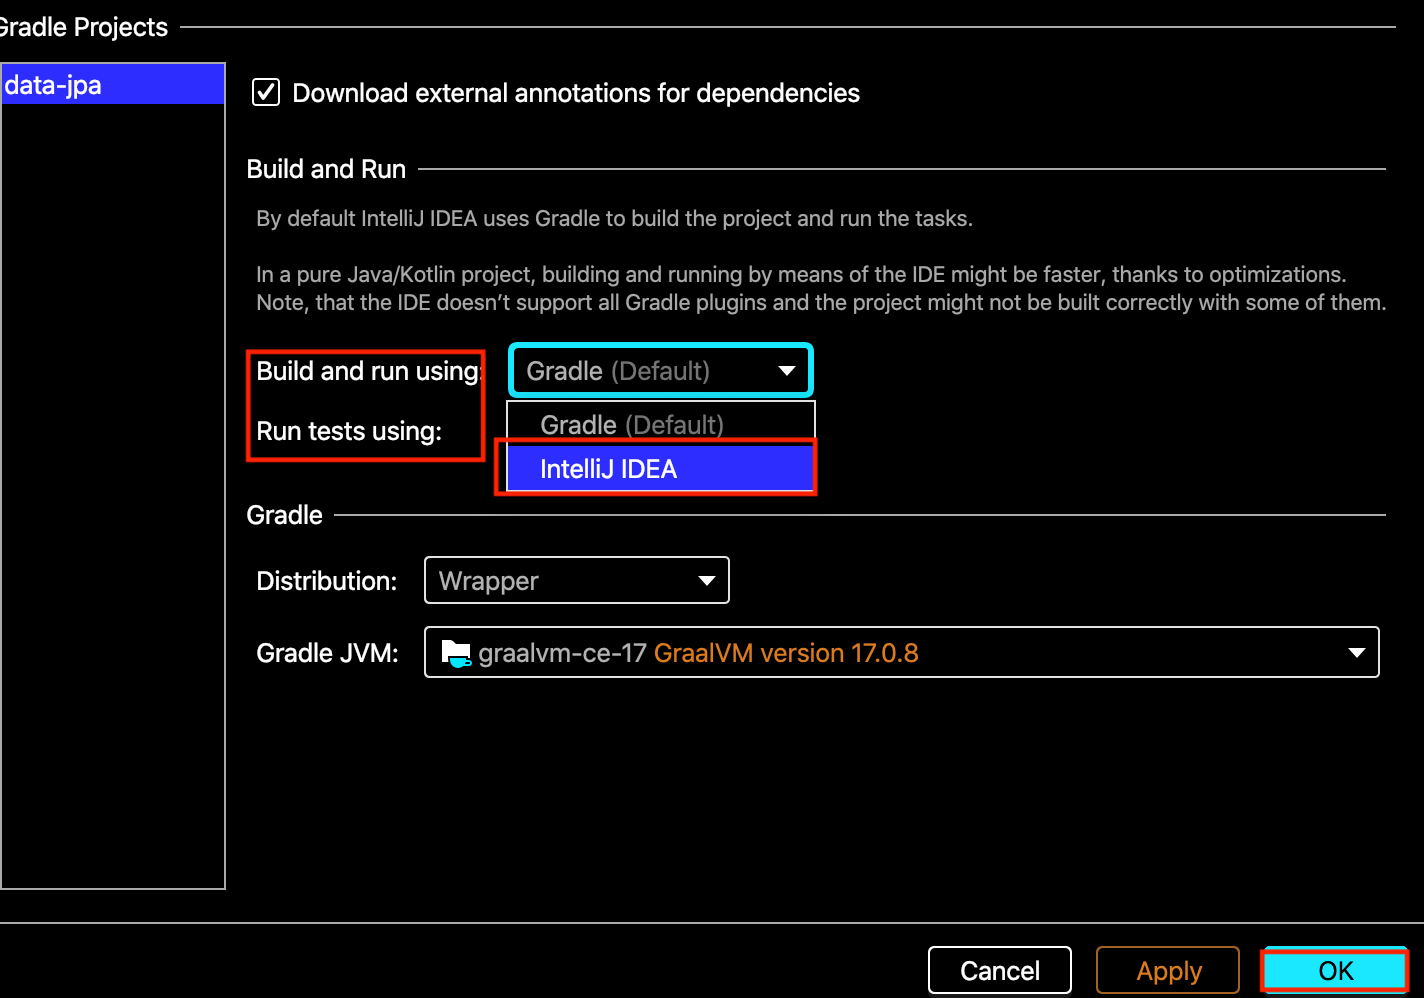The image size is (1424, 998).
Task: Choose IntelliJ IDEA from the dropdown list
Action: [x=661, y=469]
